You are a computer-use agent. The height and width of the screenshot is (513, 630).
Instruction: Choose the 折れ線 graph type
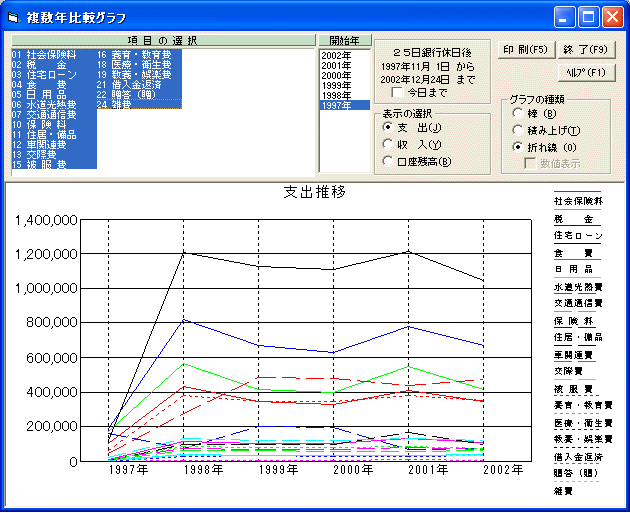[517, 147]
